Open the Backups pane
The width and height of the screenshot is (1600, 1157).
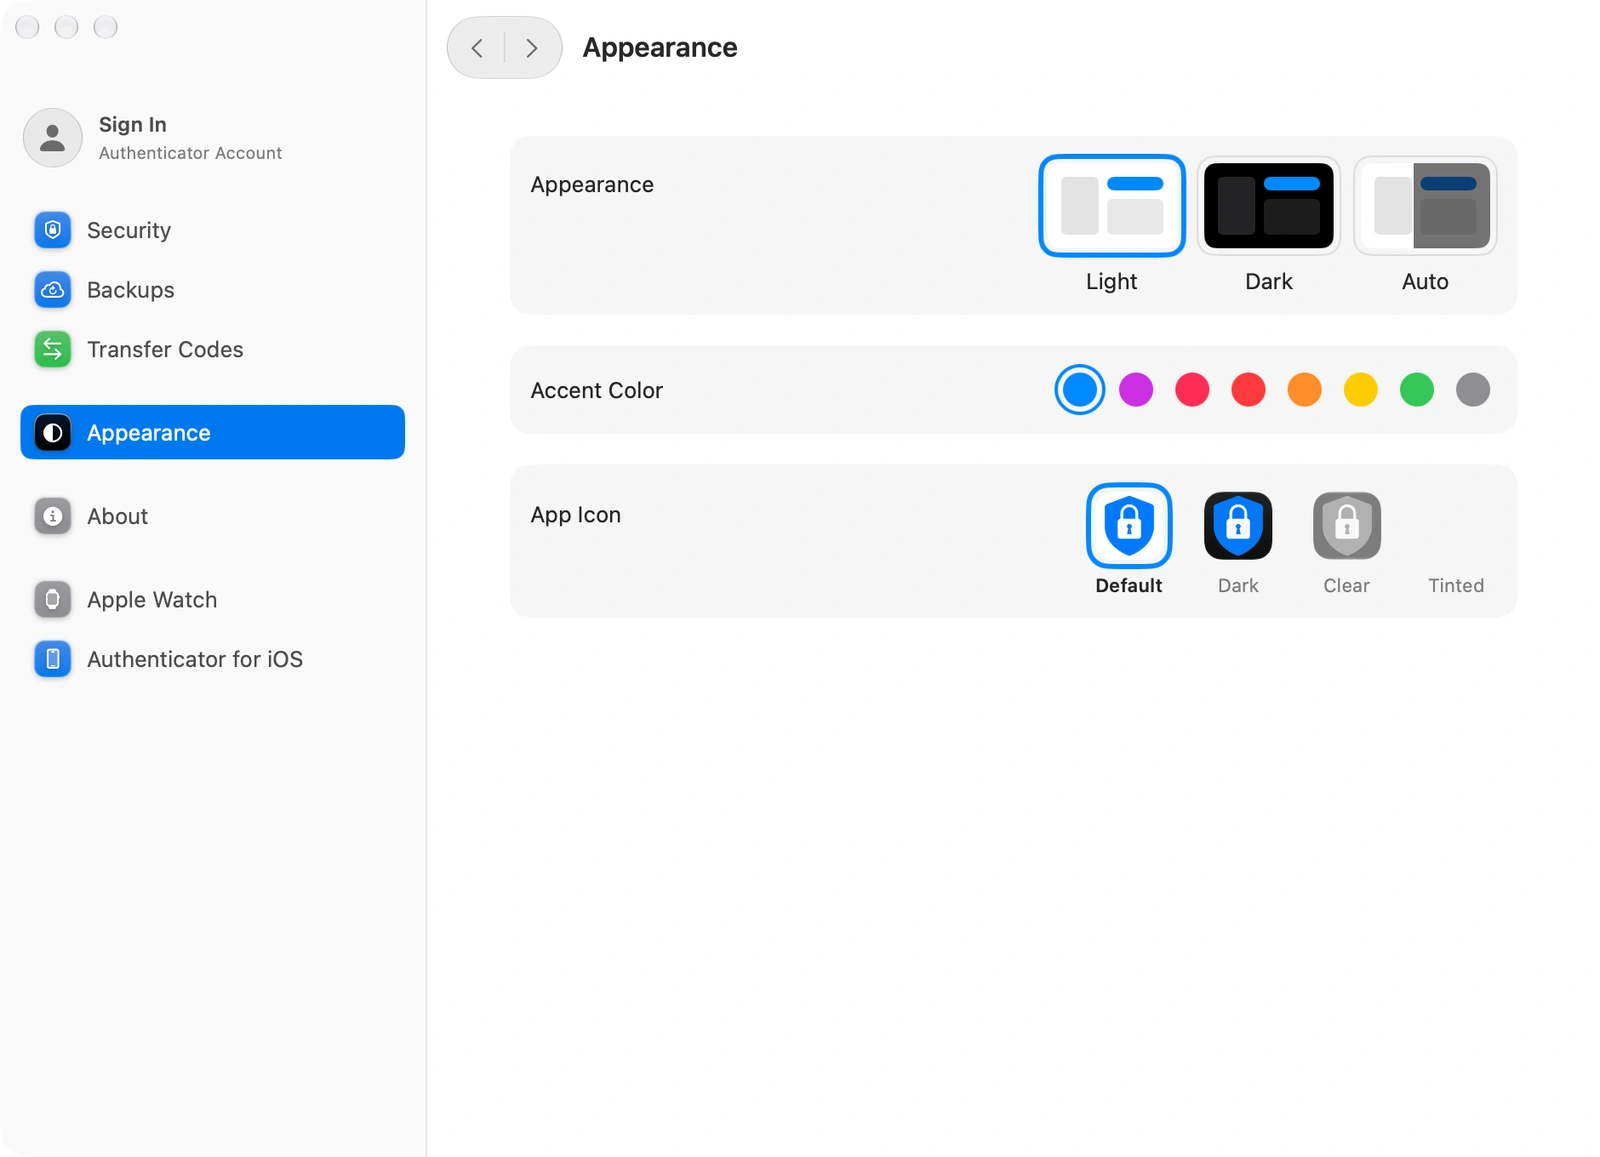[x=212, y=290]
